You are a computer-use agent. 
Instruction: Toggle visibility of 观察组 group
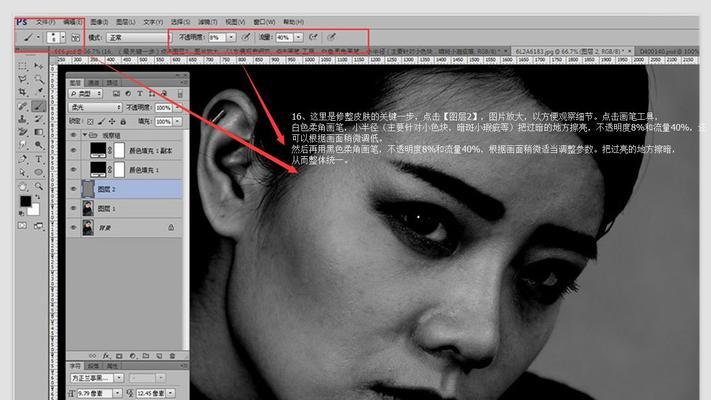coord(73,135)
